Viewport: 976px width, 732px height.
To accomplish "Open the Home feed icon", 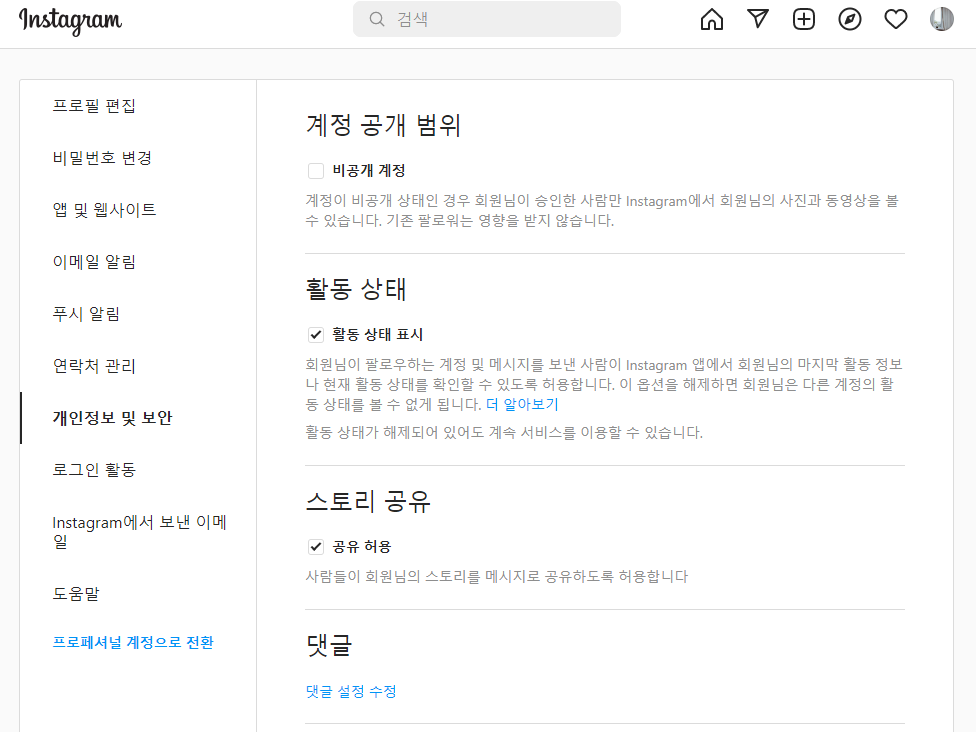I will pyautogui.click(x=712, y=19).
